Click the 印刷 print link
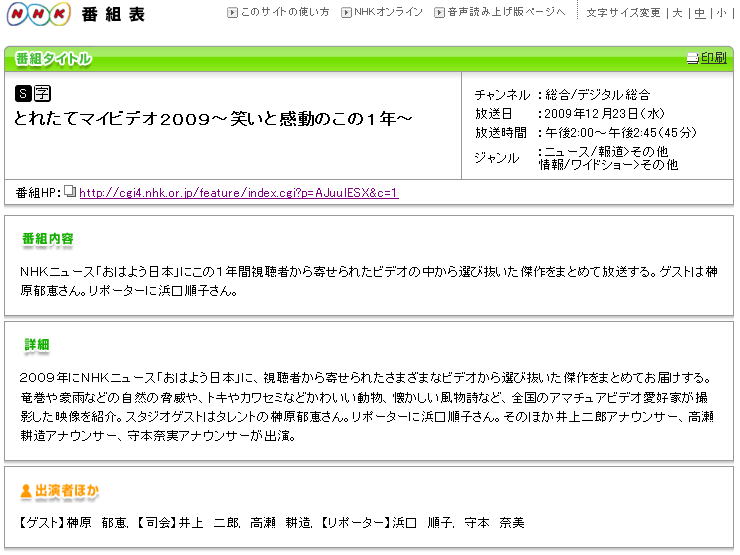The width and height of the screenshot is (740, 555). tap(714, 58)
